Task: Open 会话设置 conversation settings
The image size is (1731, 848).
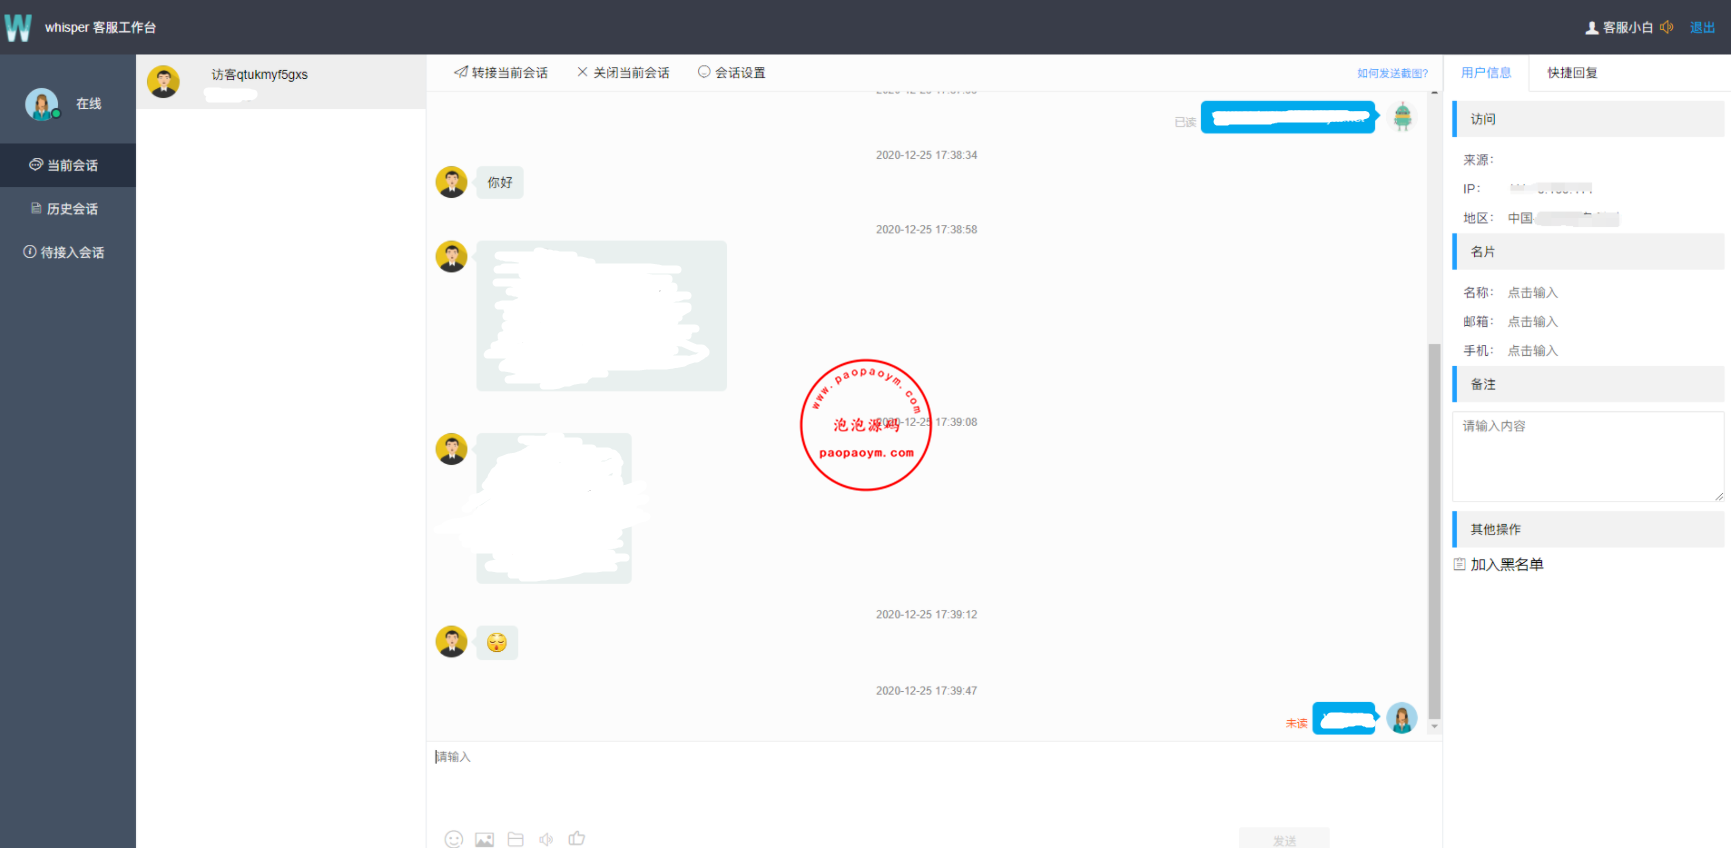Action: (x=732, y=73)
